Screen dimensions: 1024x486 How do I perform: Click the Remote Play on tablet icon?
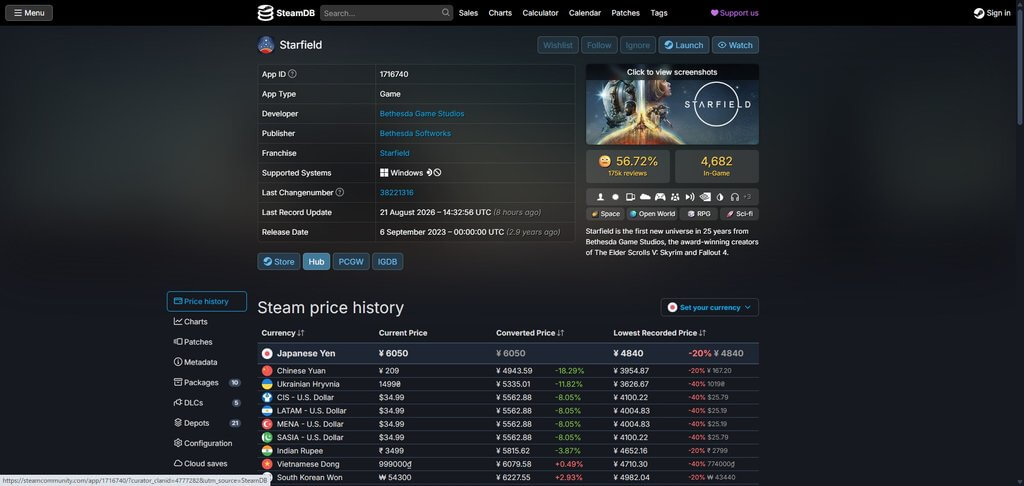630,197
